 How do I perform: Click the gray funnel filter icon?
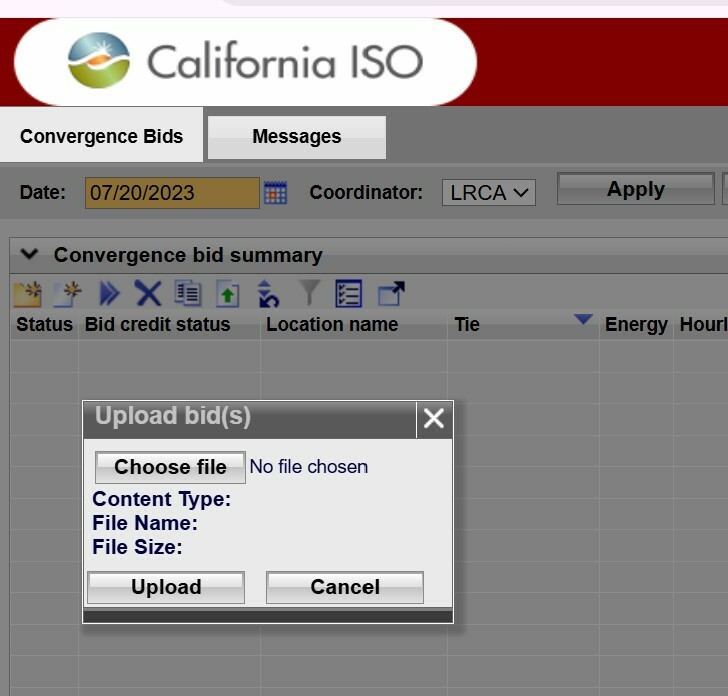click(x=309, y=294)
